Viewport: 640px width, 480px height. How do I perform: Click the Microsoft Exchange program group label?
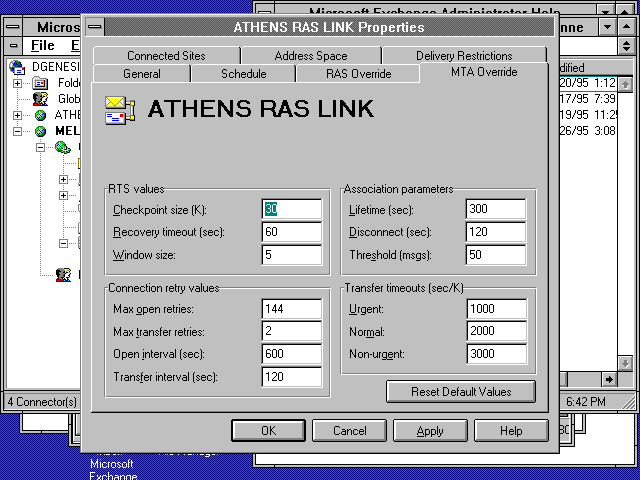tap(112, 469)
